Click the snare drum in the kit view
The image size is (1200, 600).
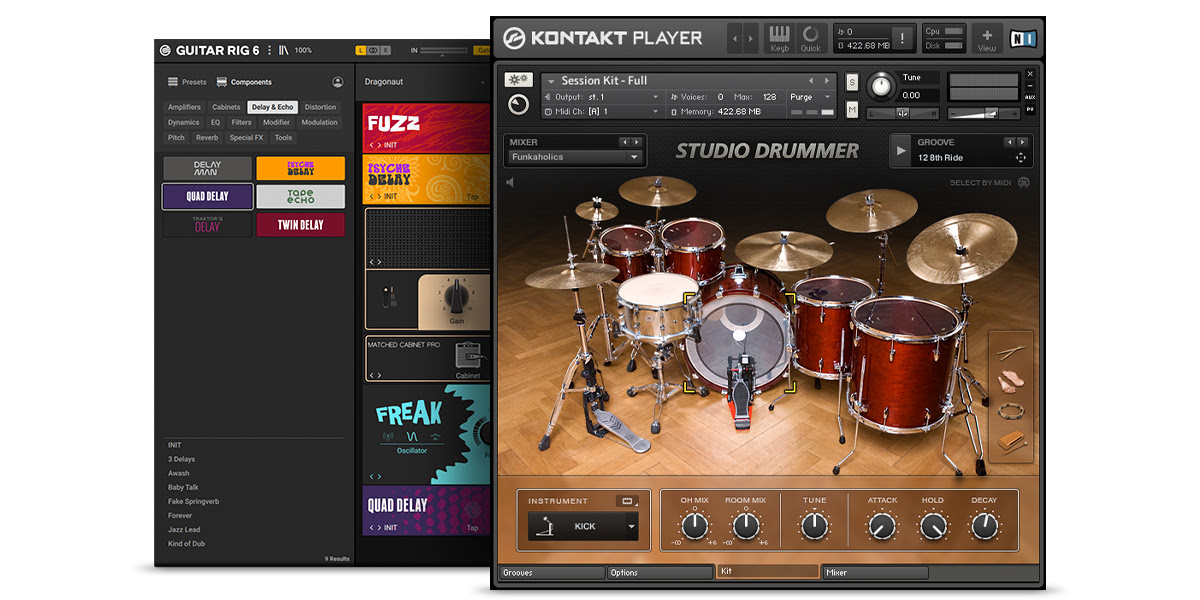pos(656,310)
